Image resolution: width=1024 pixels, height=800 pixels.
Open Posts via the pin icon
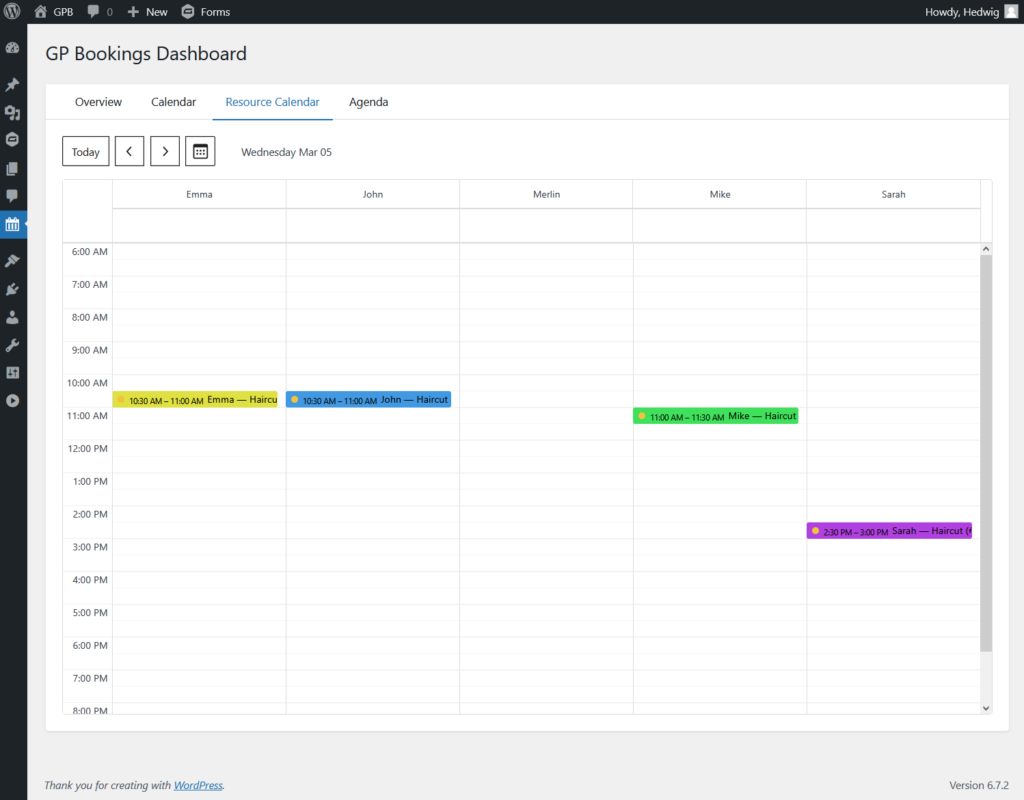[x=12, y=84]
